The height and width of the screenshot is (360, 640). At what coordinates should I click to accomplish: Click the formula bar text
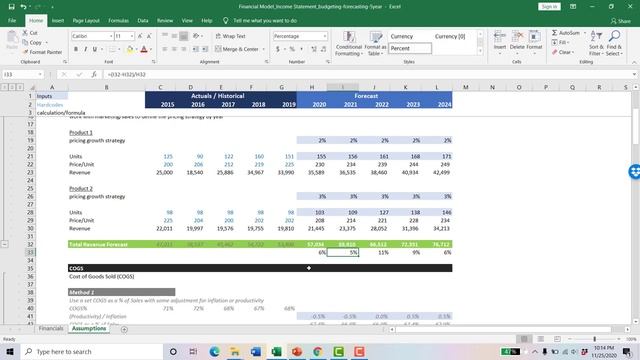(127, 74)
